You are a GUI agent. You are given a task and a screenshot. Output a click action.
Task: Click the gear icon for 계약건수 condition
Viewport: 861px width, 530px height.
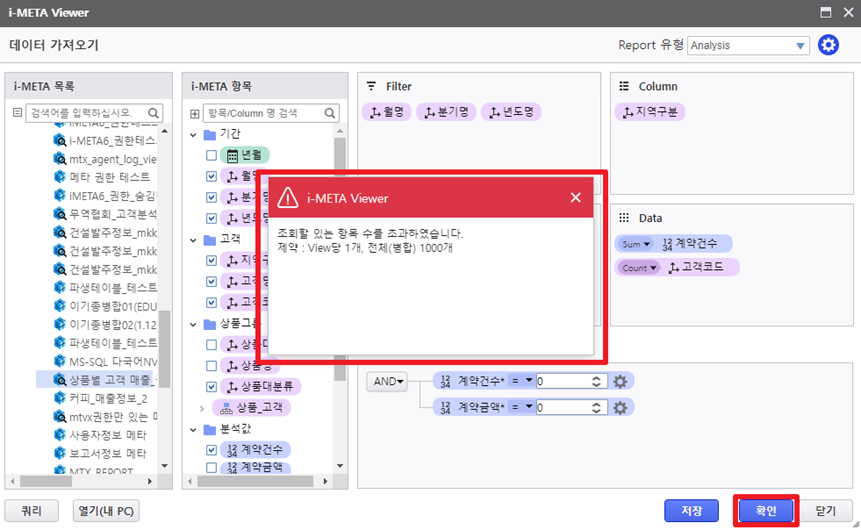point(620,381)
